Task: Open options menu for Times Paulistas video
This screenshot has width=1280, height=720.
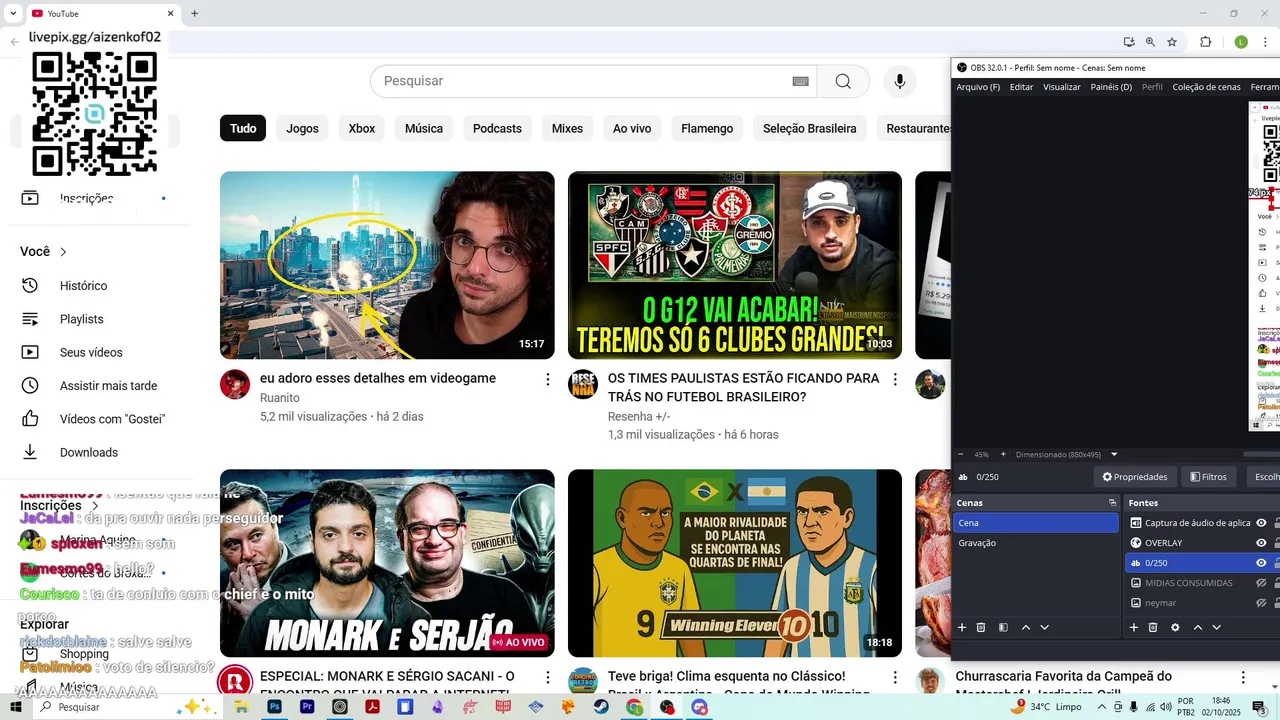Action: [x=895, y=379]
